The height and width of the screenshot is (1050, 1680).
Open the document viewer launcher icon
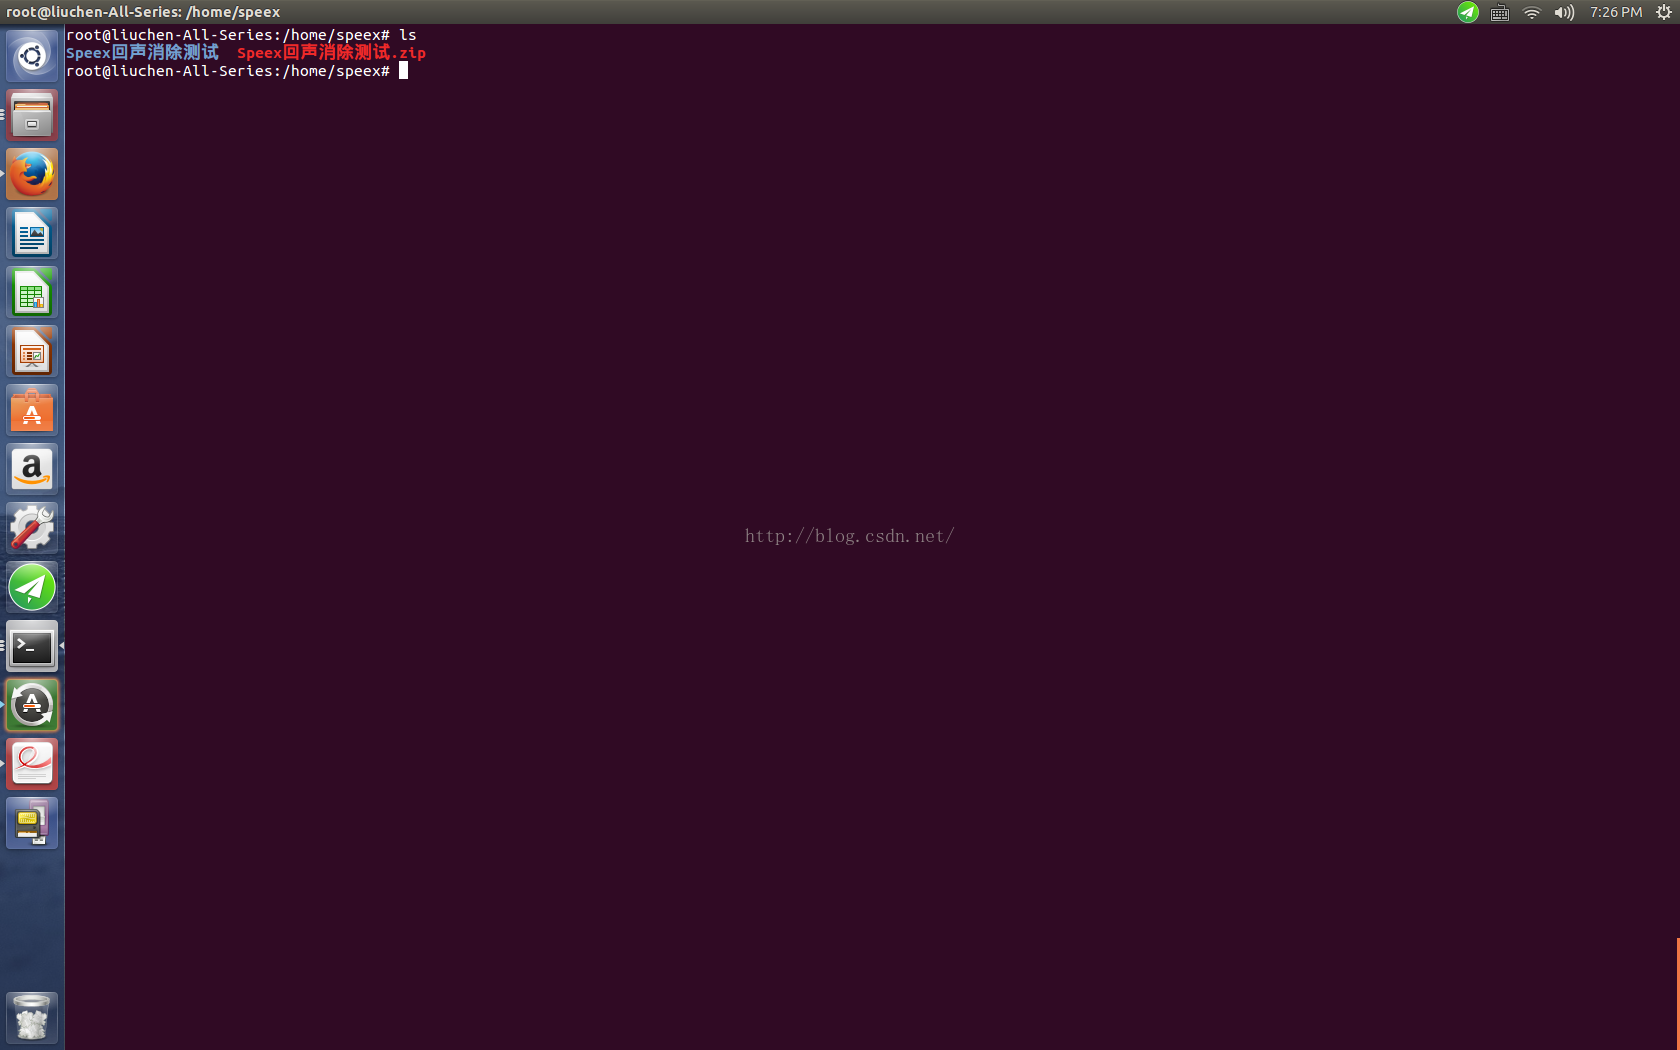click(x=32, y=764)
